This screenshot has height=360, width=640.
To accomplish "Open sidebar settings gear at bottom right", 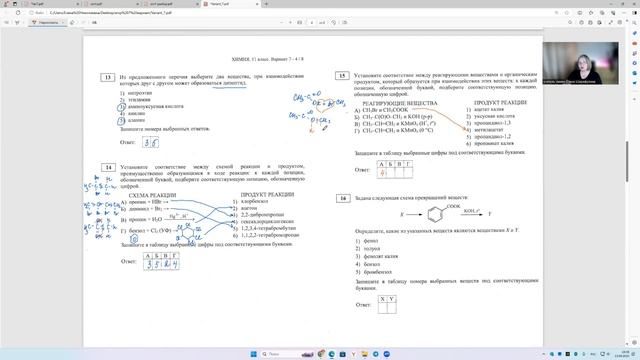I will [635, 343].
